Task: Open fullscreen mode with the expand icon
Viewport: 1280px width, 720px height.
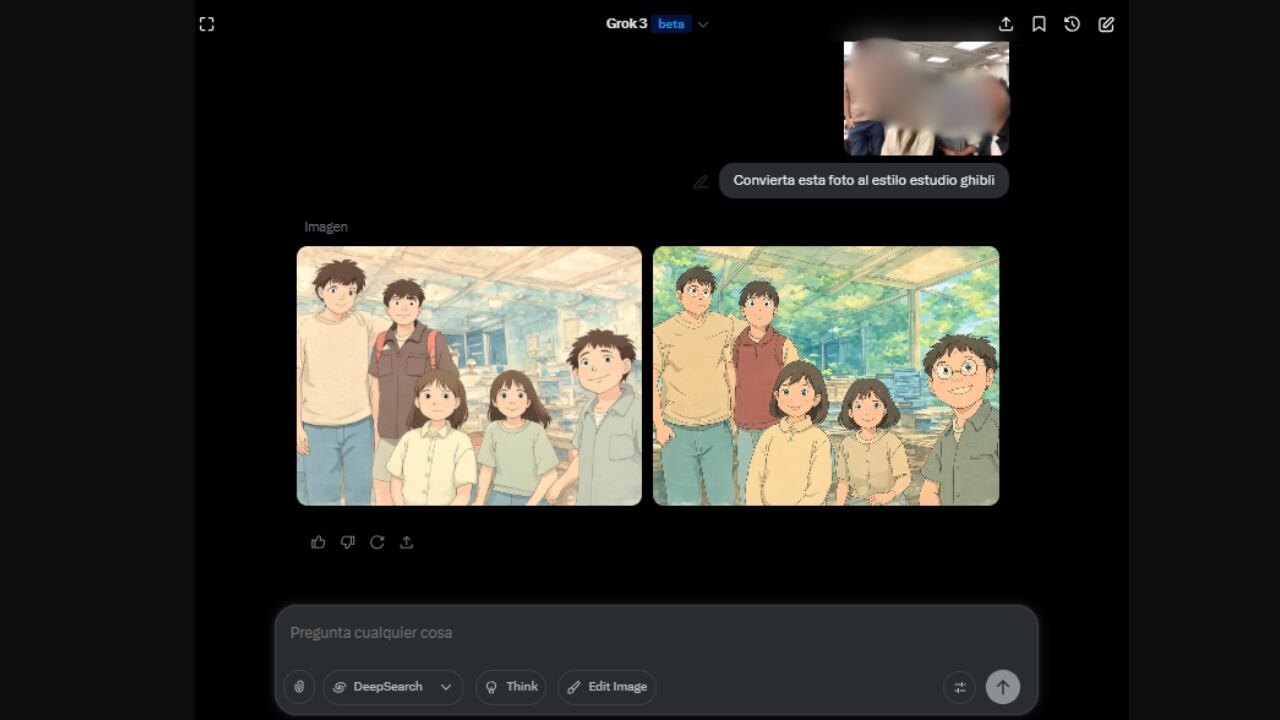Action: coord(207,23)
